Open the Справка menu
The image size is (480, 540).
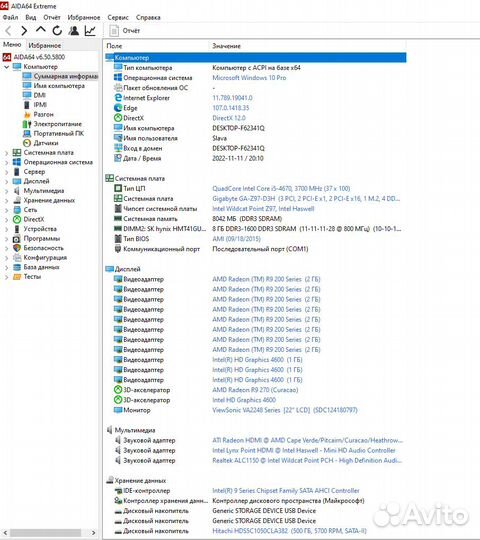(148, 17)
